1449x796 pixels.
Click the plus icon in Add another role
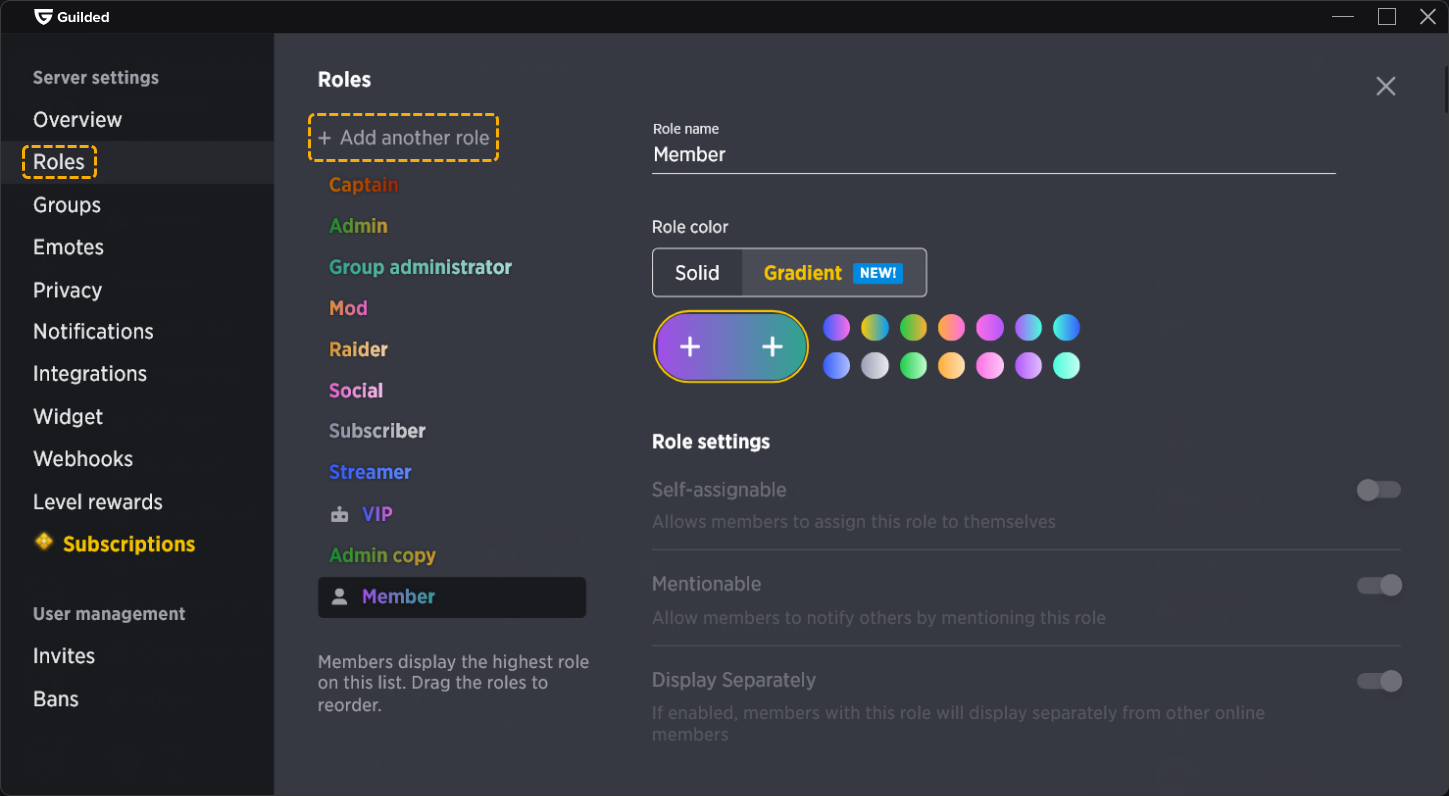(325, 137)
